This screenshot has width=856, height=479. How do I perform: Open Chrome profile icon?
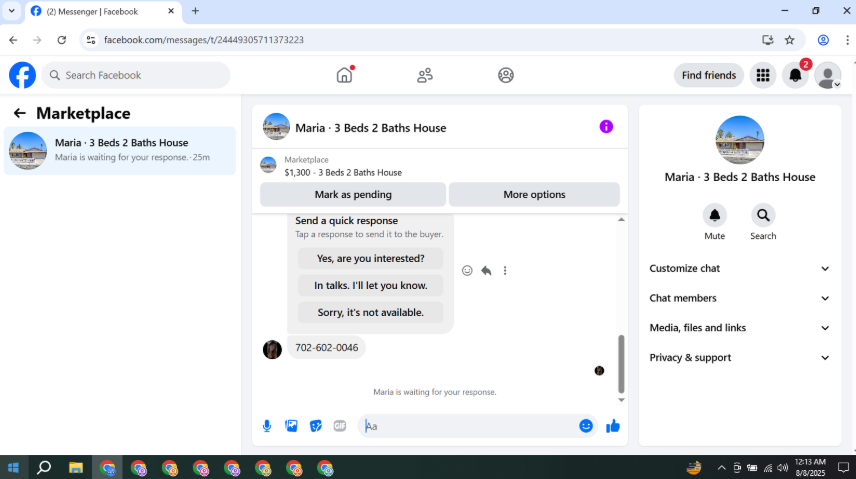tap(823, 40)
